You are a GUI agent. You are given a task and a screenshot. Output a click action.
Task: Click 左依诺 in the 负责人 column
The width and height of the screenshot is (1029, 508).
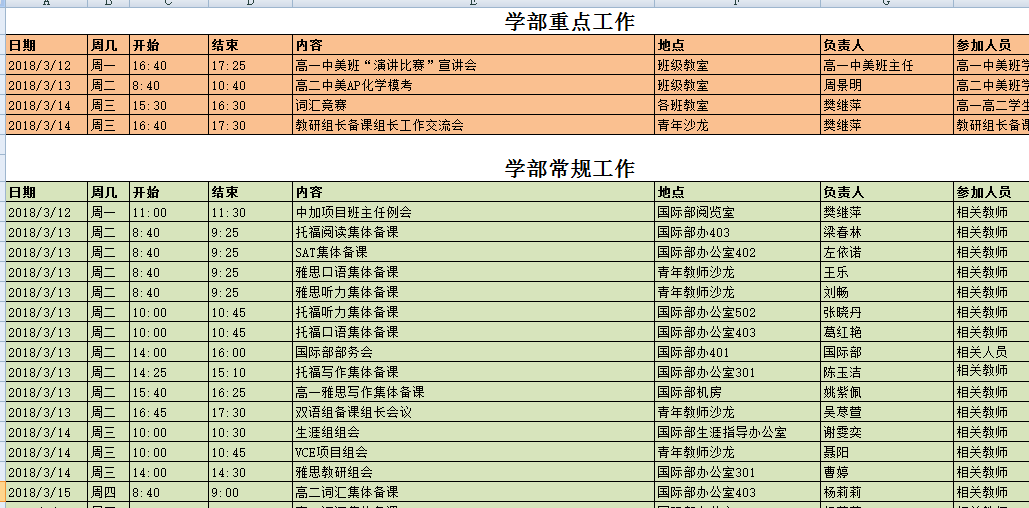point(887,252)
